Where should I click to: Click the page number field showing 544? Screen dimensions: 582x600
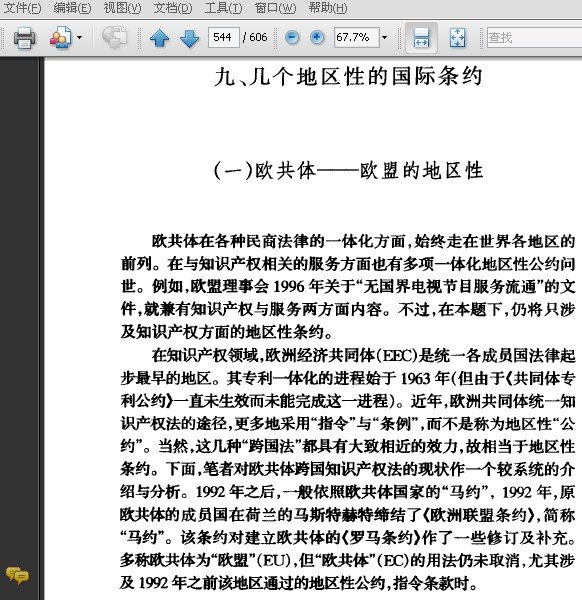pos(224,37)
